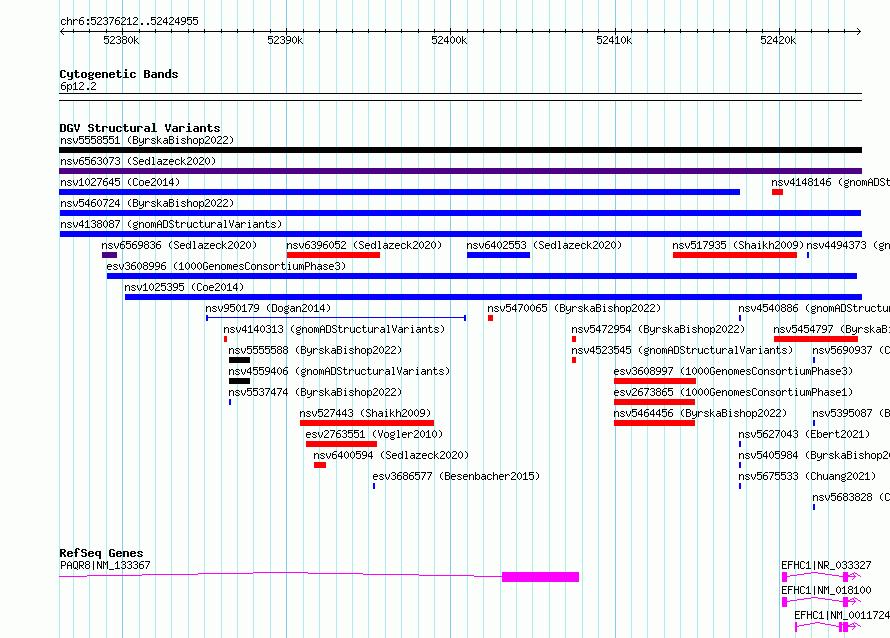Open the nsv5627043 (Ebert2021) label
The image size is (890, 638).
[804, 434]
